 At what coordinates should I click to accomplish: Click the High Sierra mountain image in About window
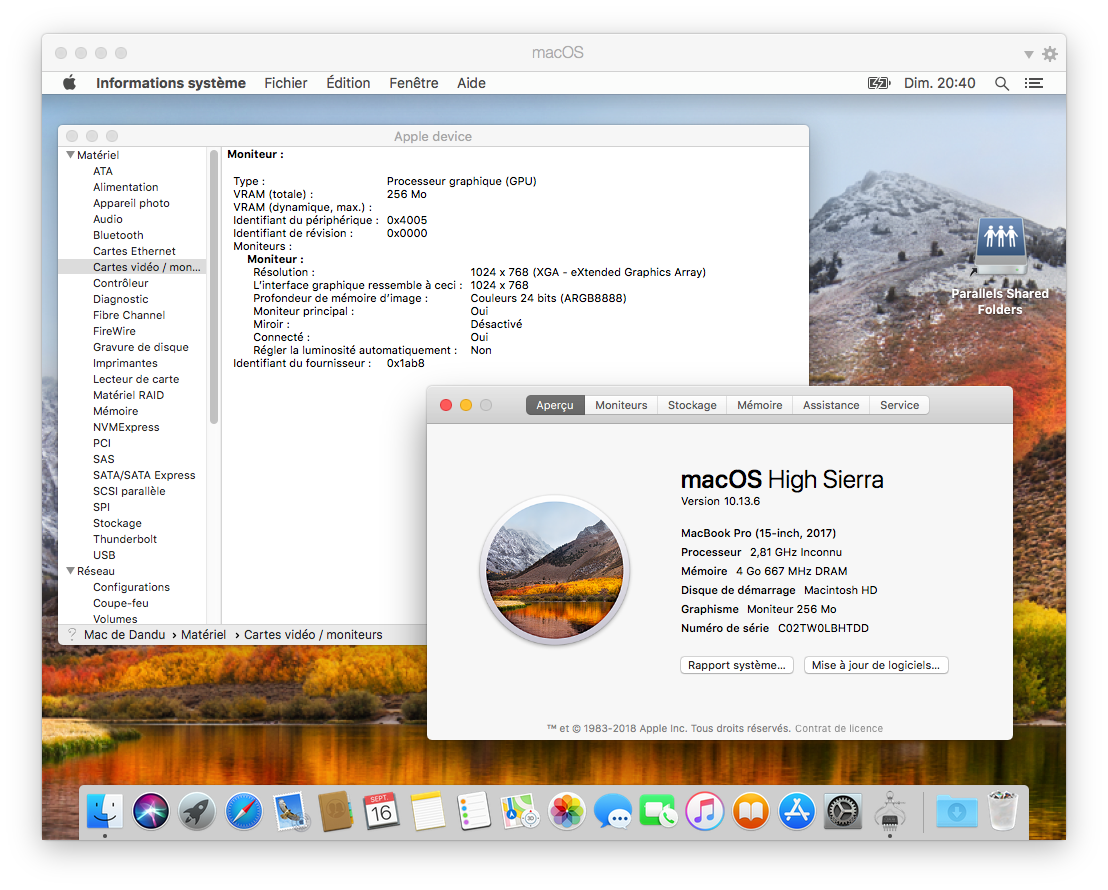pos(555,570)
